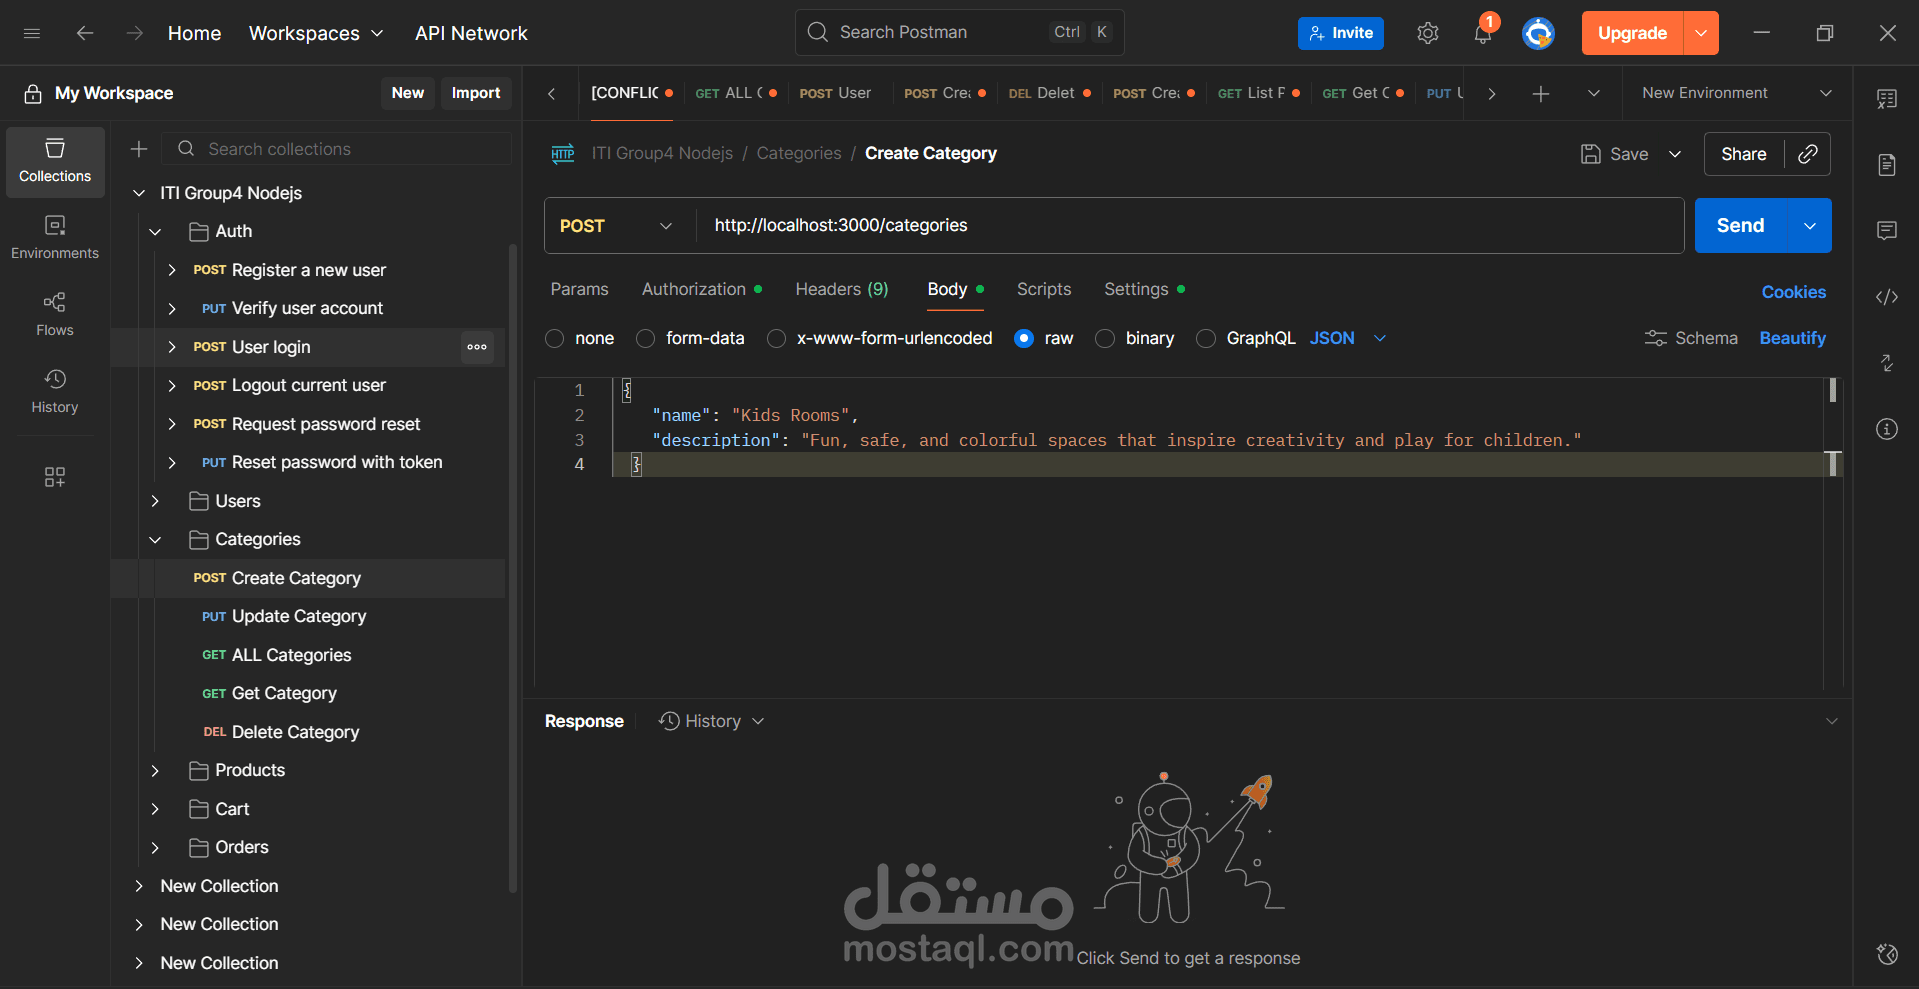Open related requests icon in right sidebar

click(x=1887, y=363)
